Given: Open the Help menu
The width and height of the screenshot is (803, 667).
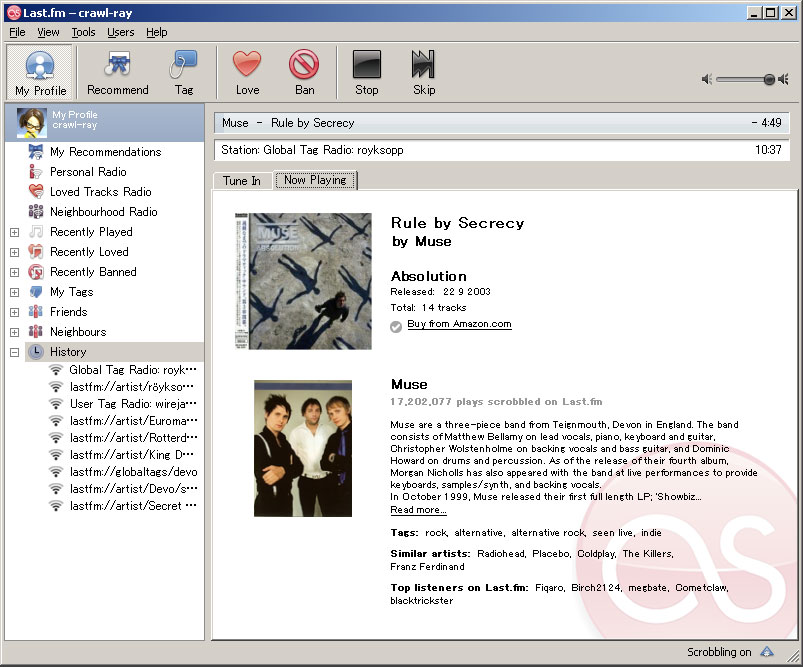Looking at the screenshot, I should pyautogui.click(x=157, y=32).
